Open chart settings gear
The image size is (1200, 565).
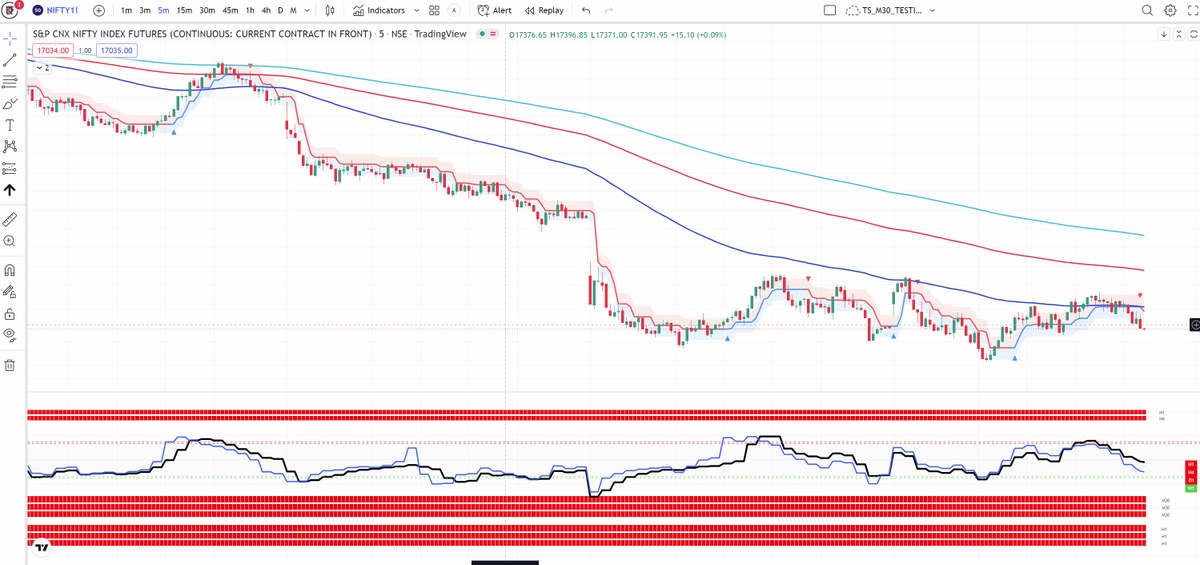pos(1170,10)
